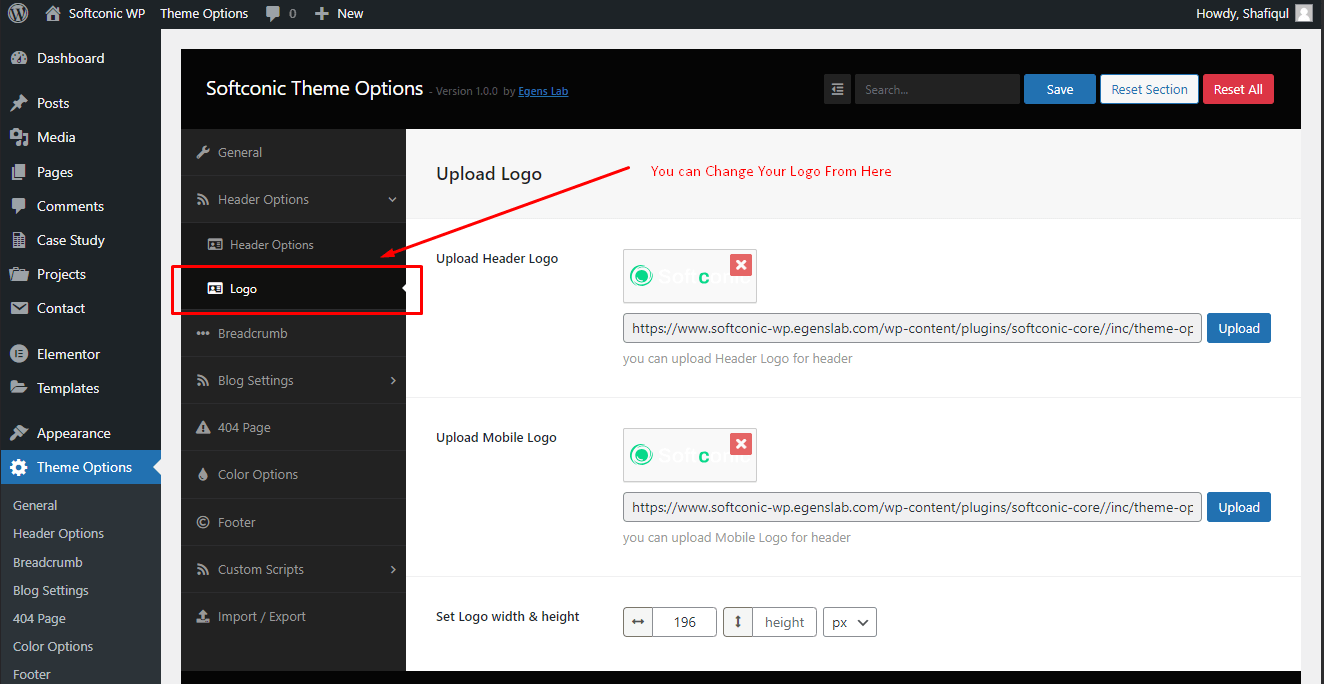Click the Reset All button
Screen dimensions: 1324x684
pos(1238,89)
